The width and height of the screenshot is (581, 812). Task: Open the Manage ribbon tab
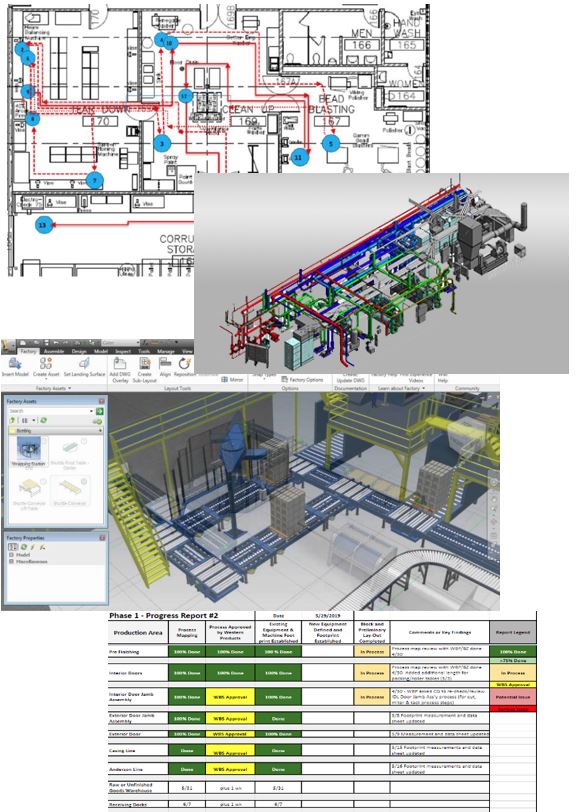click(x=166, y=351)
